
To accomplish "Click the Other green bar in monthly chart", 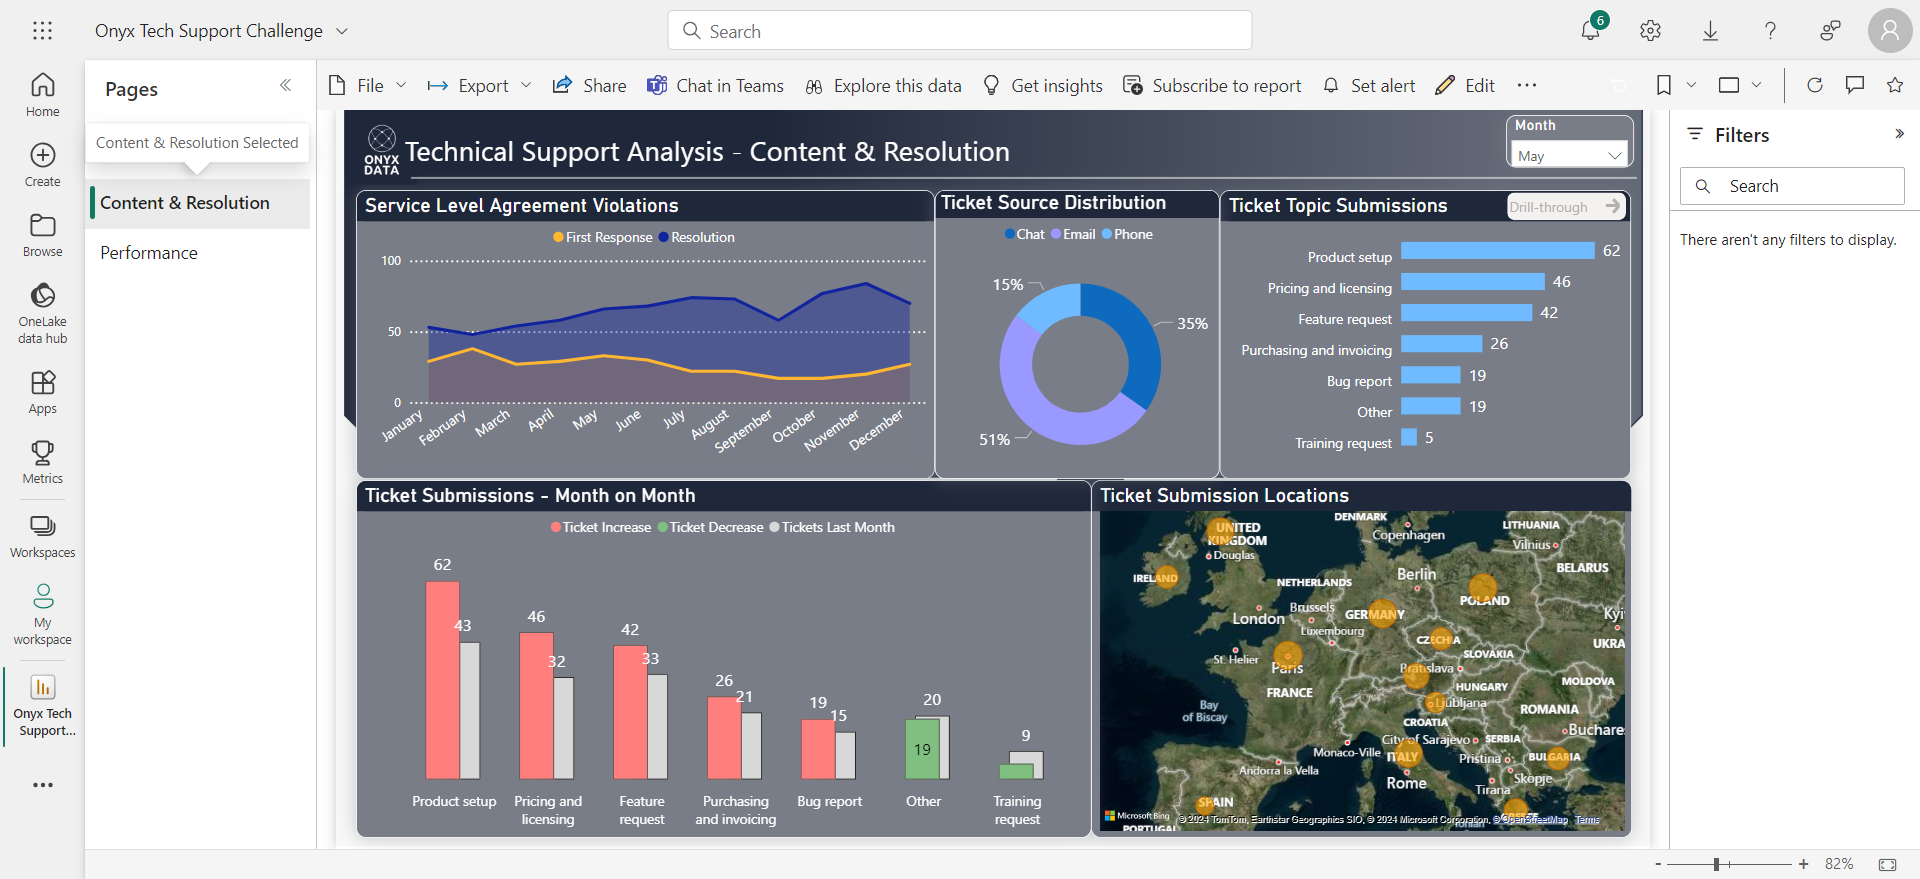I will [922, 749].
